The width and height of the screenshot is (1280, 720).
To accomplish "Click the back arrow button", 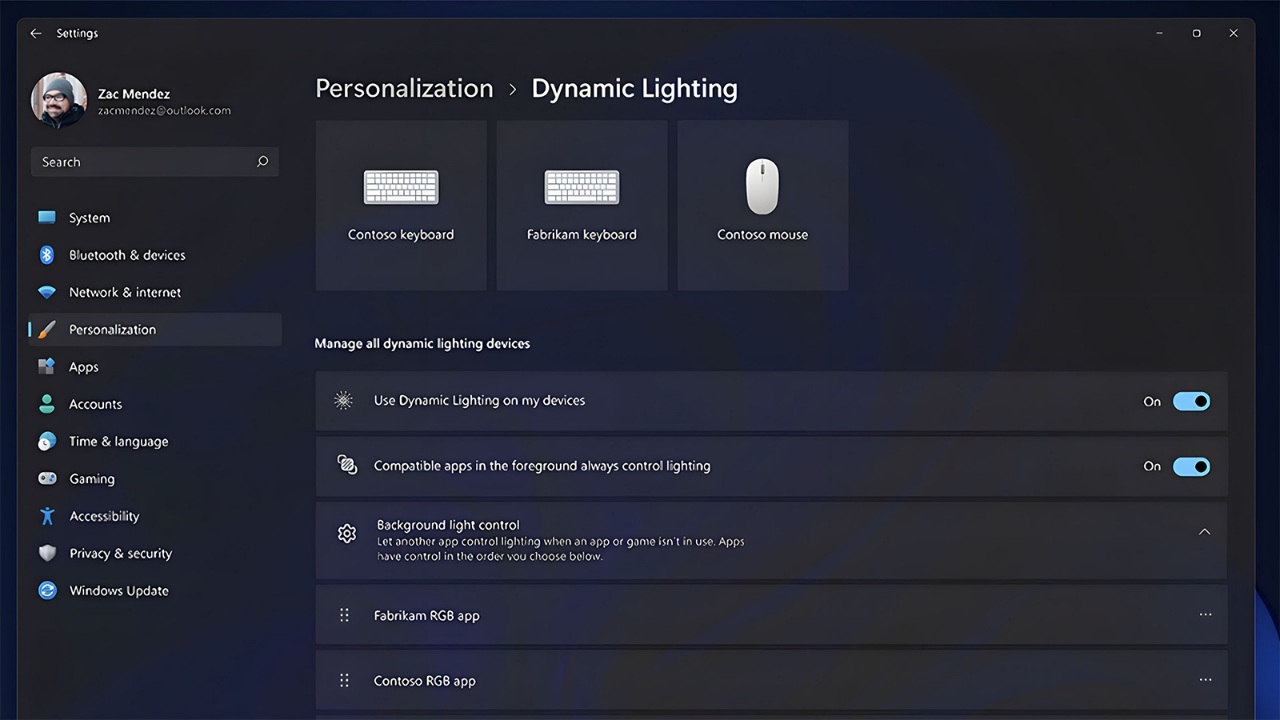I will pos(36,33).
